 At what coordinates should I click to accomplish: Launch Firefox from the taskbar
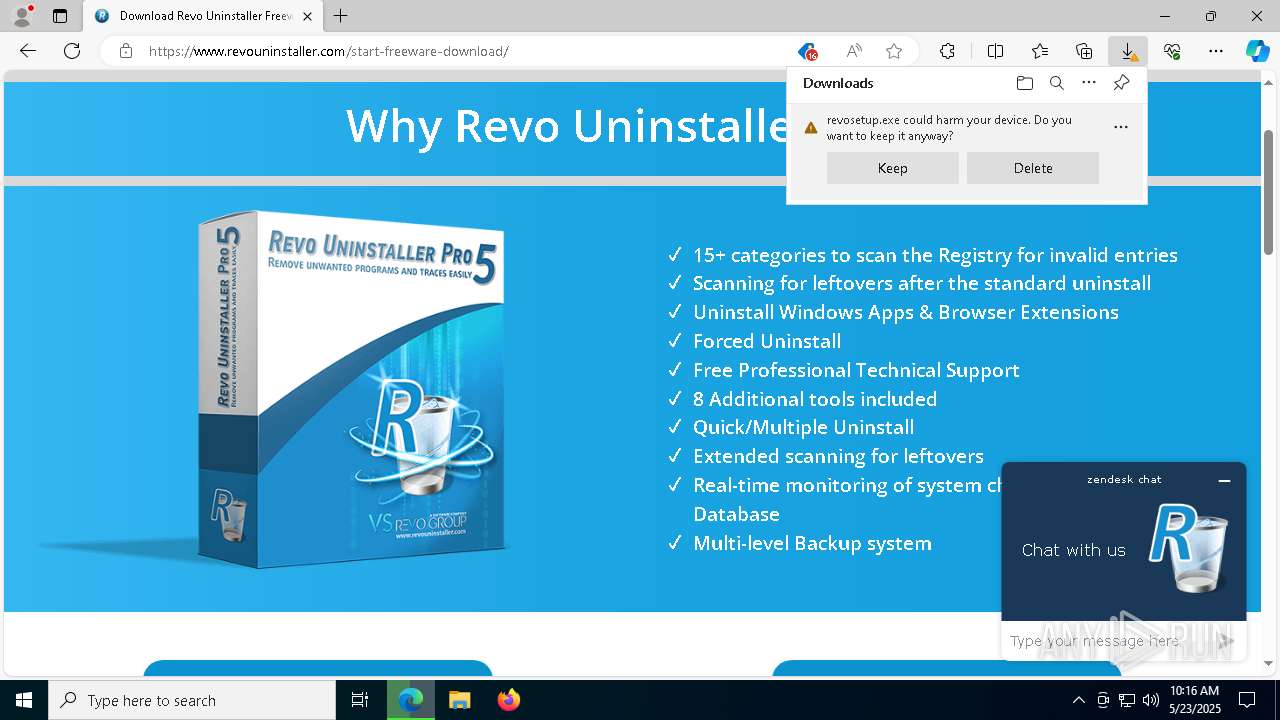(508, 700)
